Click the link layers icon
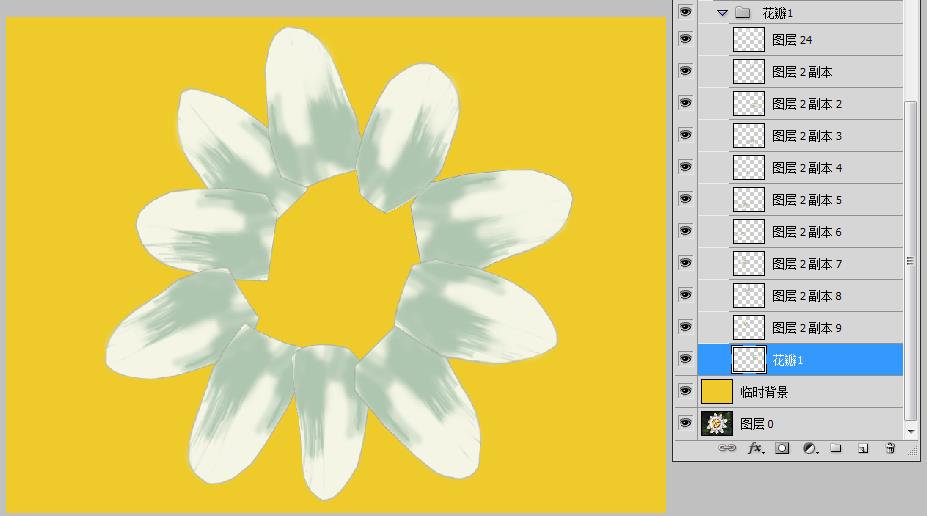927x516 pixels. (727, 449)
